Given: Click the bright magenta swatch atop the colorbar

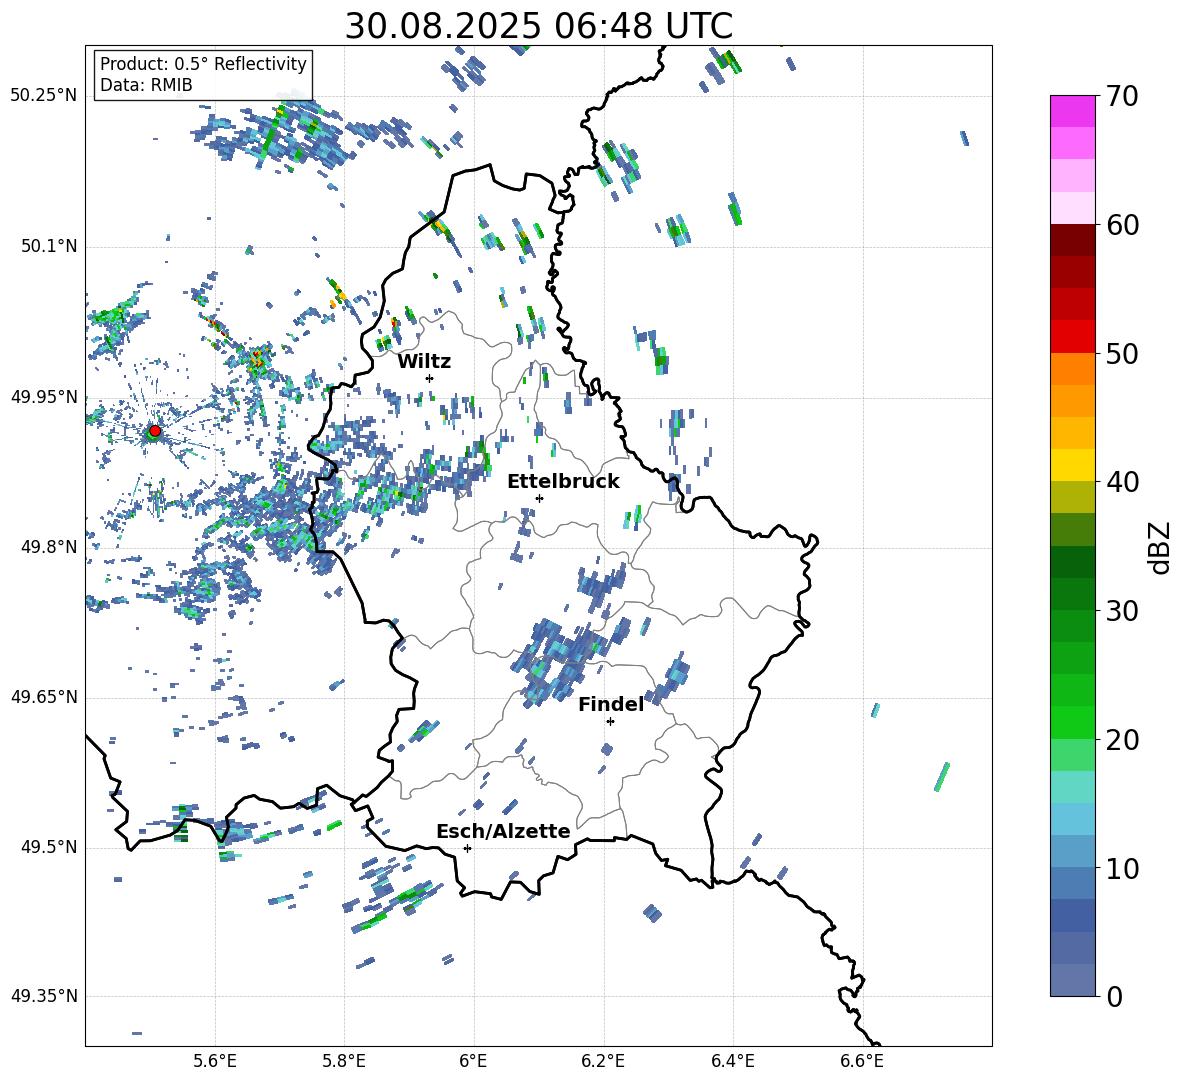Looking at the screenshot, I should (x=1073, y=111).
